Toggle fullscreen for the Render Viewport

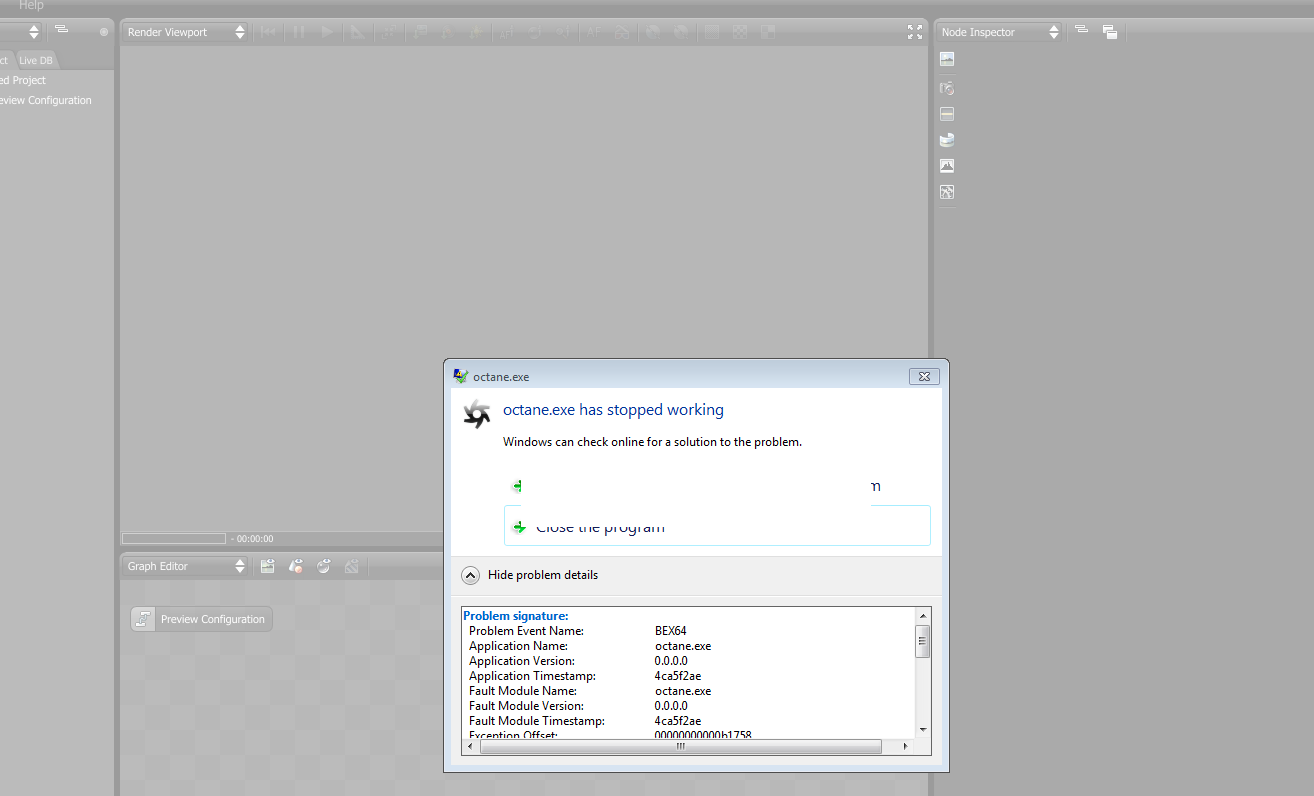[915, 32]
